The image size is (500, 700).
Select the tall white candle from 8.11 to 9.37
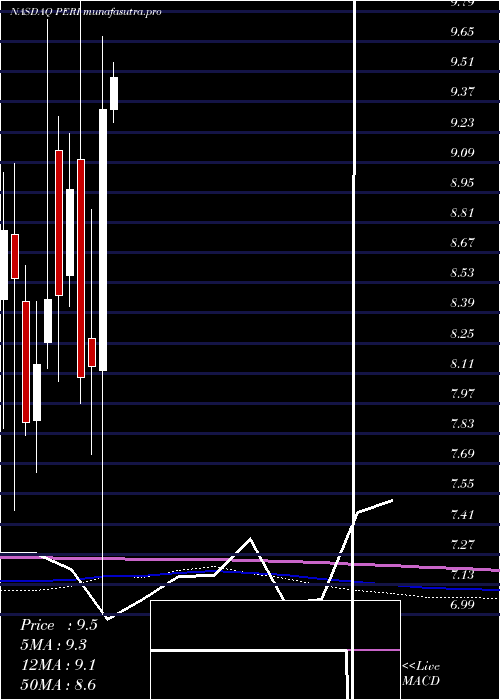(x=103, y=240)
